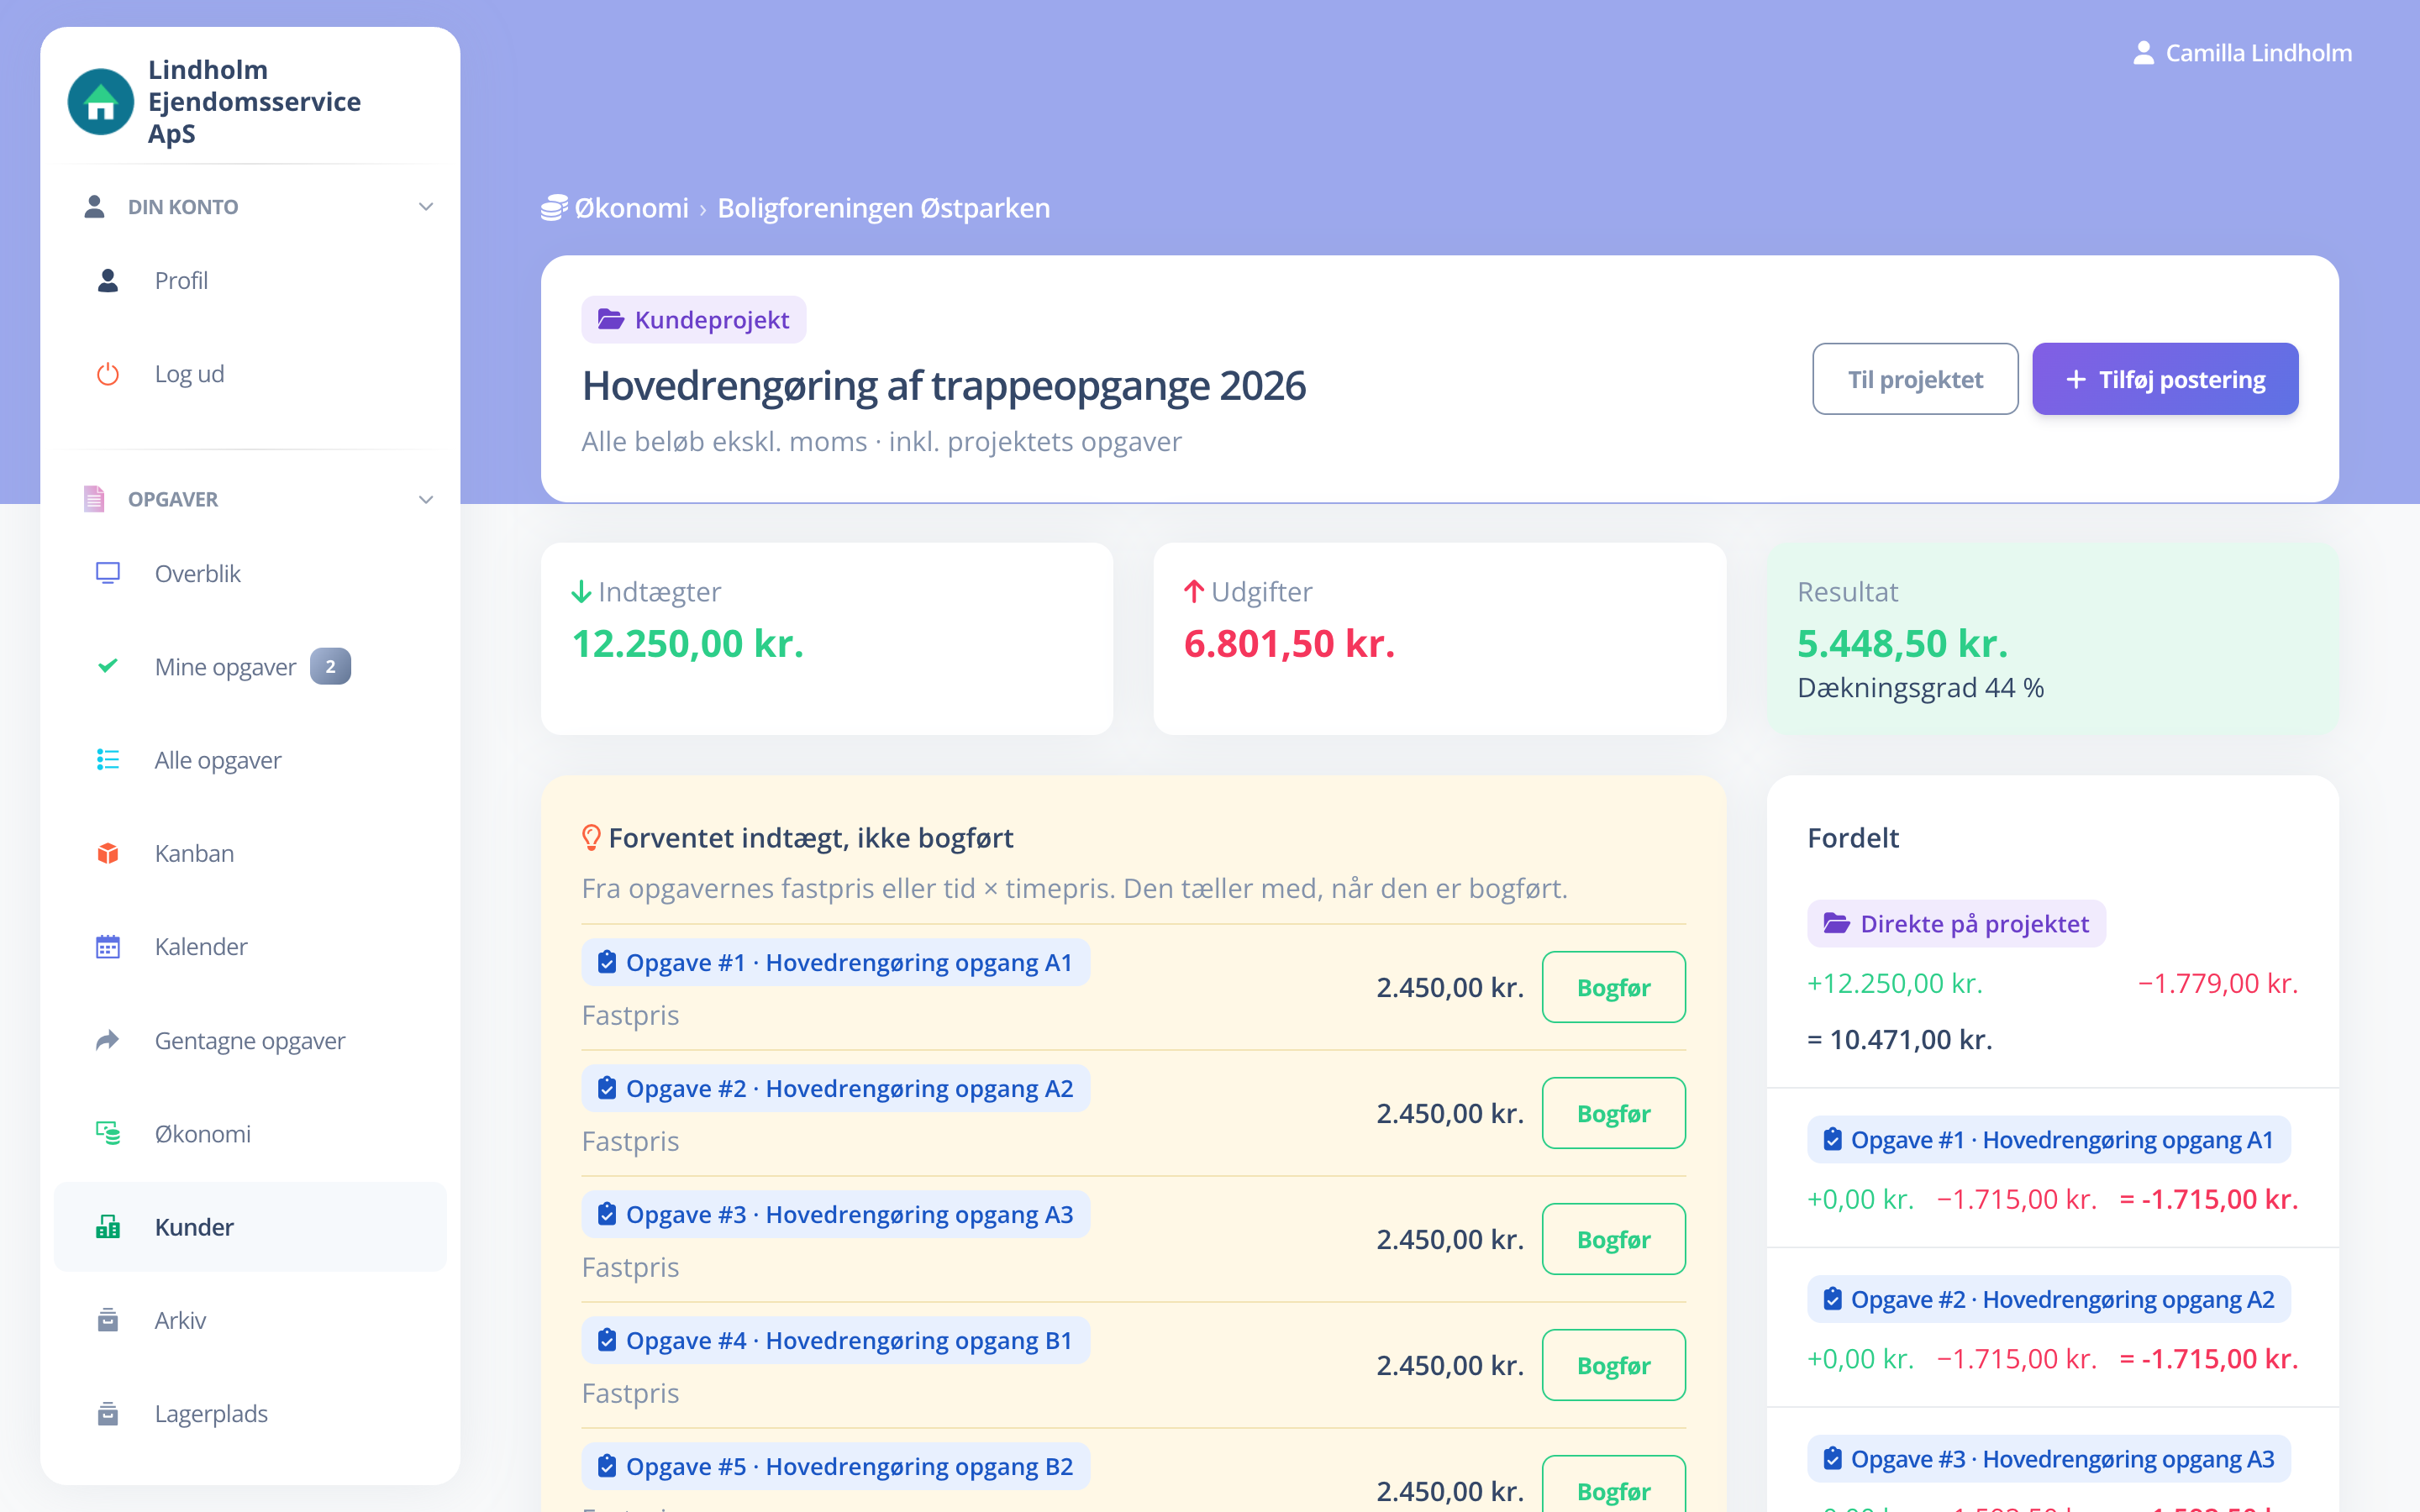The image size is (2420, 1512).
Task: Select Gentagne opgaver in sidebar
Action: [250, 1040]
